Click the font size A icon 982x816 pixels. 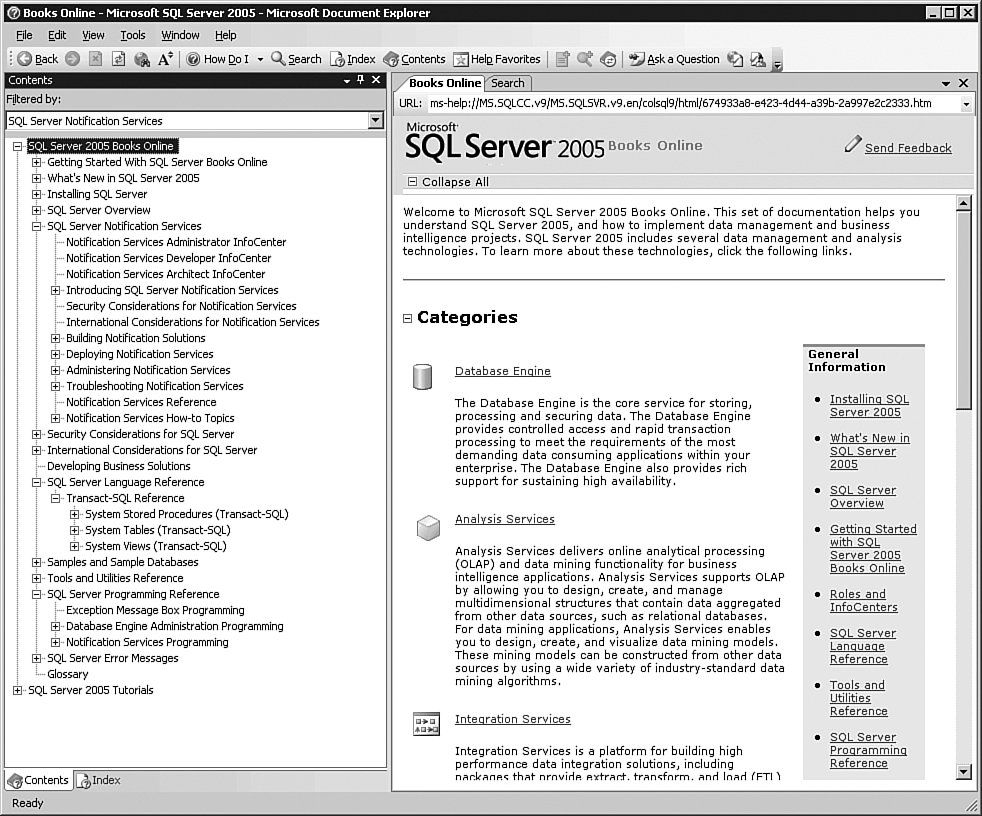click(x=165, y=59)
